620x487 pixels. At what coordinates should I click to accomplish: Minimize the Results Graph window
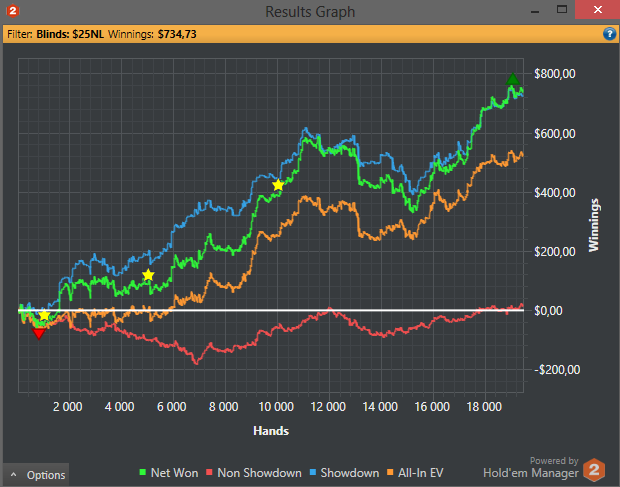(x=535, y=10)
